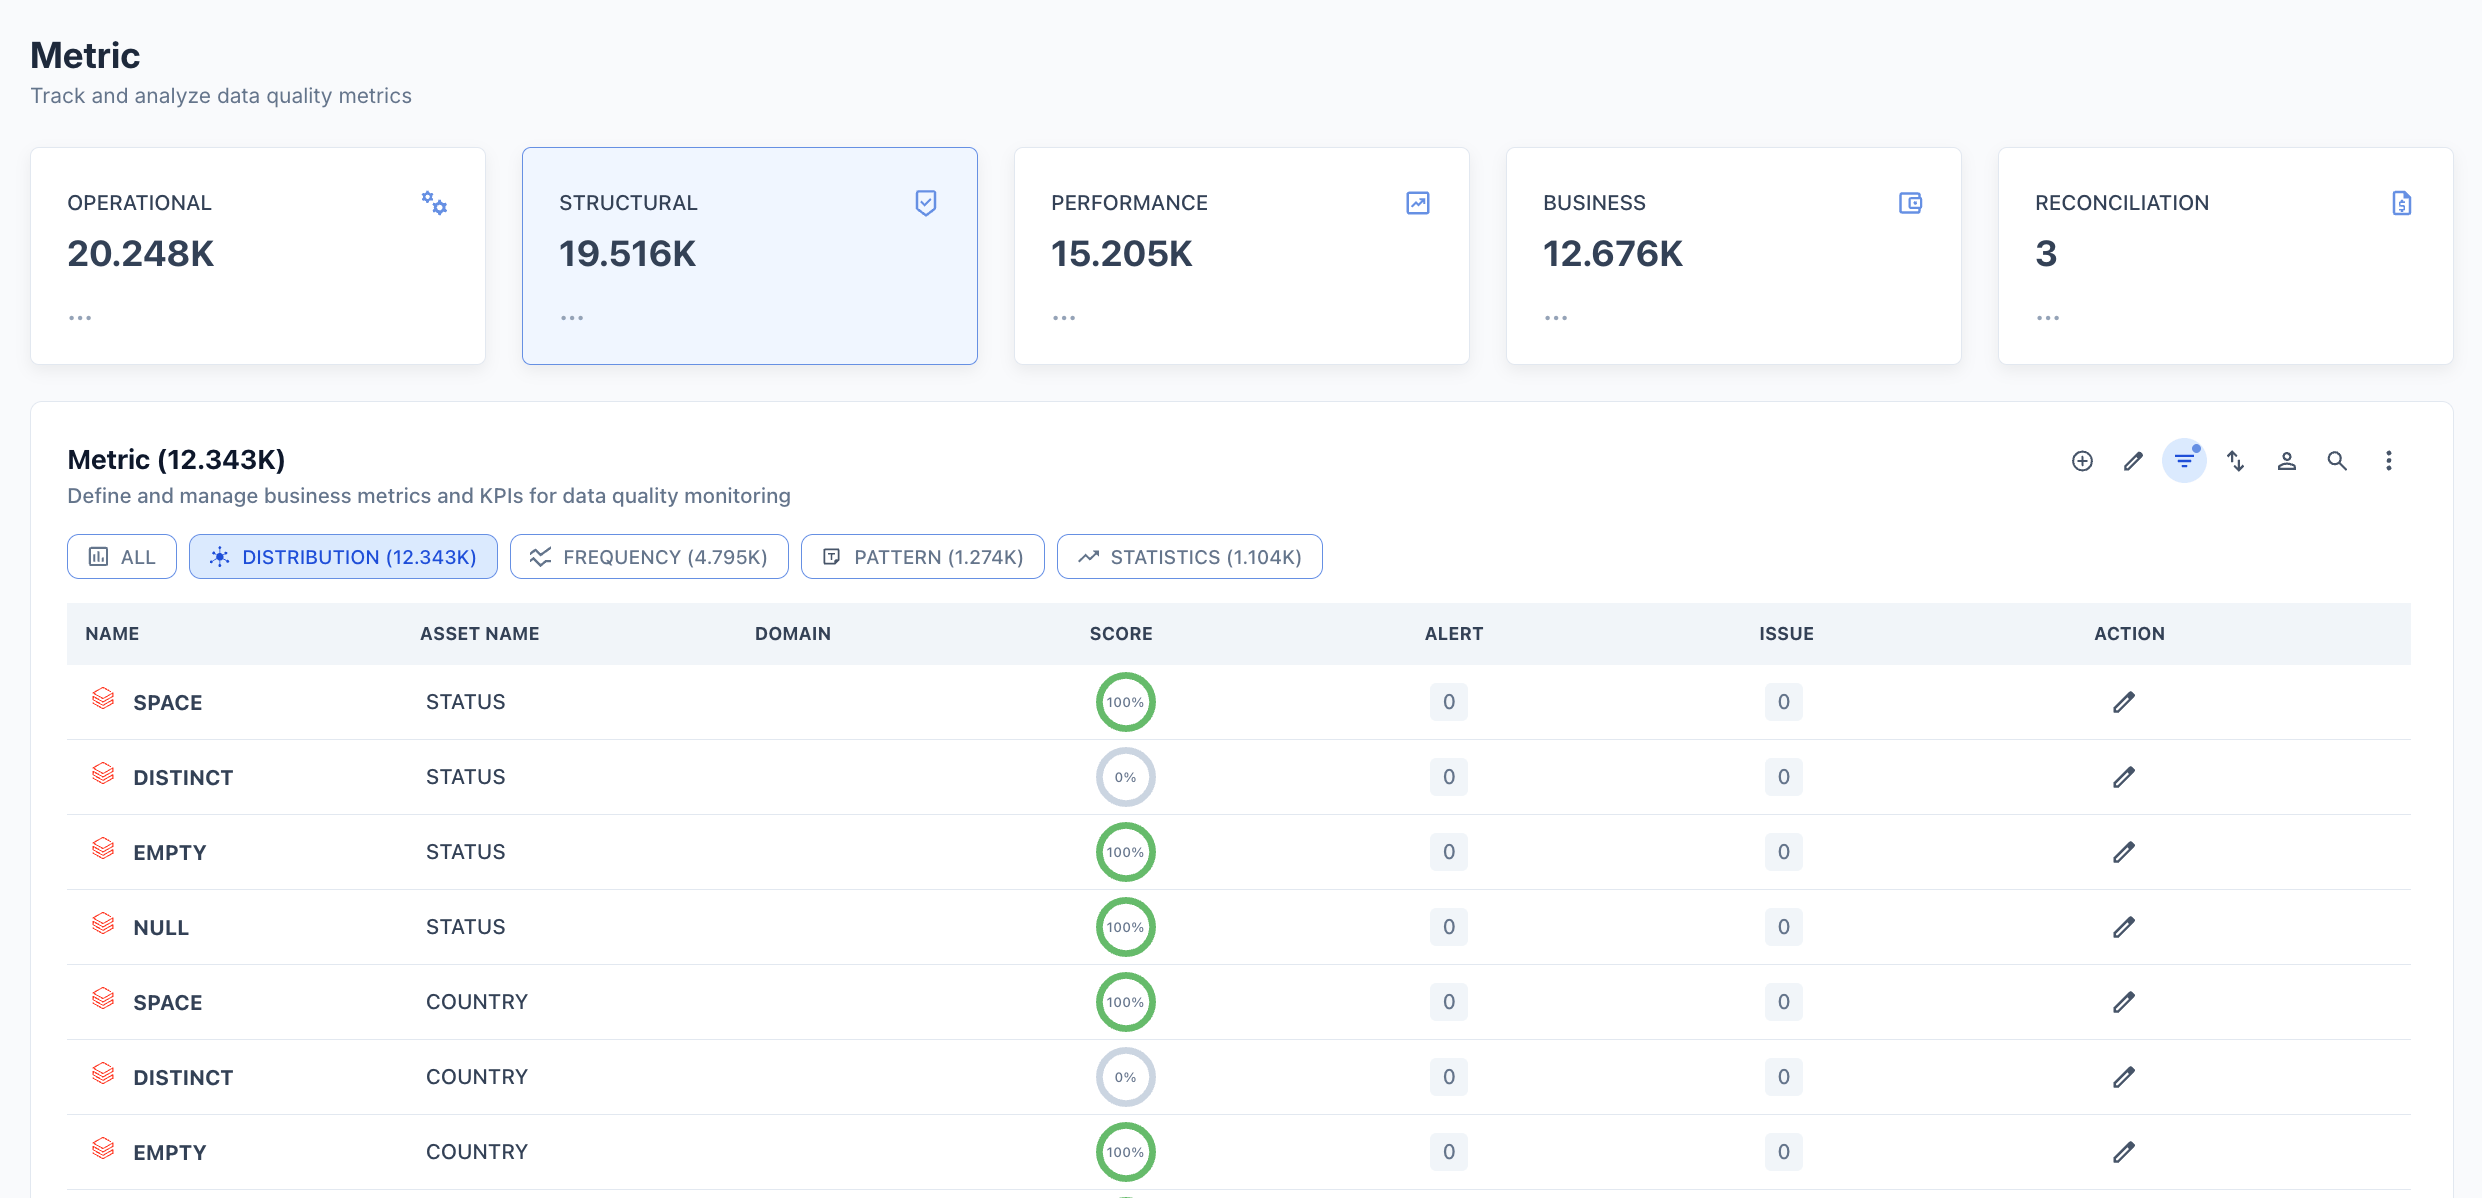Select the RECONCILIATION card showing 3
The width and height of the screenshot is (2482, 1198).
(x=2226, y=256)
